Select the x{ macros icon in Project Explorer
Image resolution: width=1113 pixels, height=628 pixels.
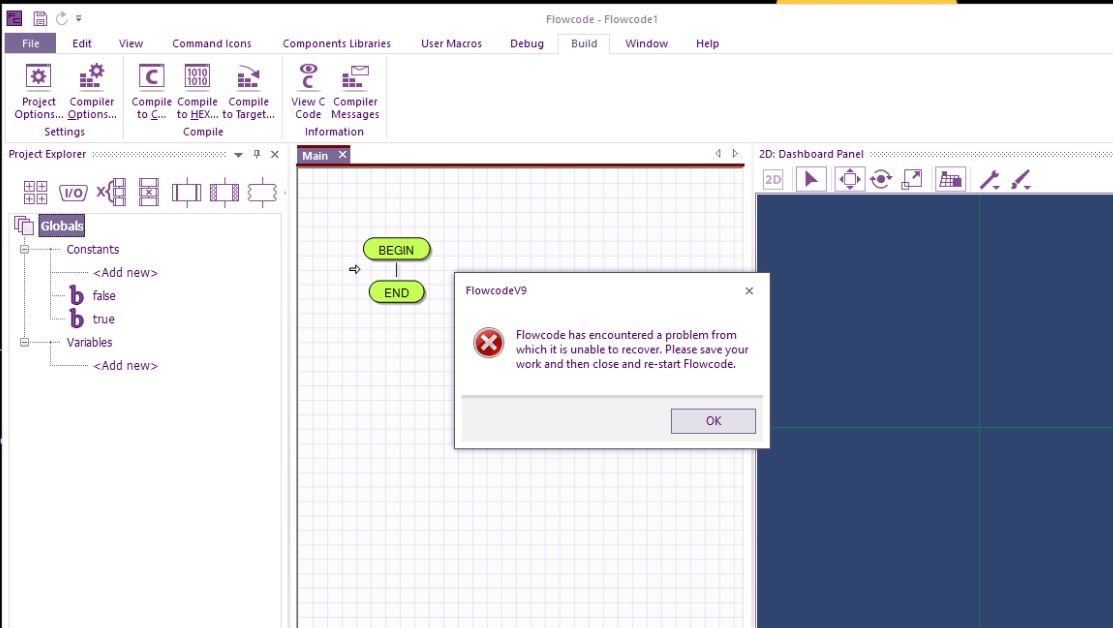[x=111, y=192]
